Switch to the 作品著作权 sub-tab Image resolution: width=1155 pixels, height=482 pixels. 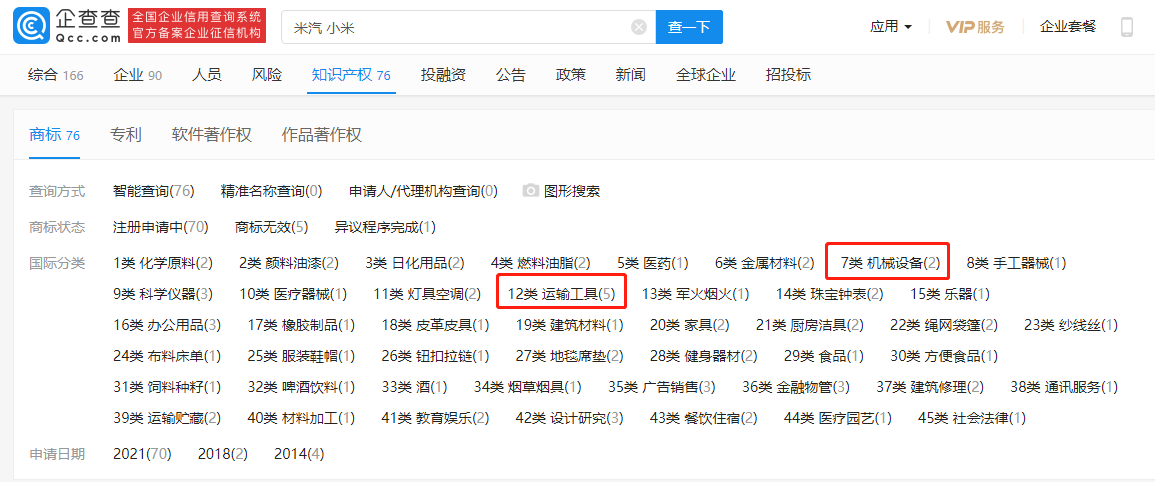click(322, 135)
